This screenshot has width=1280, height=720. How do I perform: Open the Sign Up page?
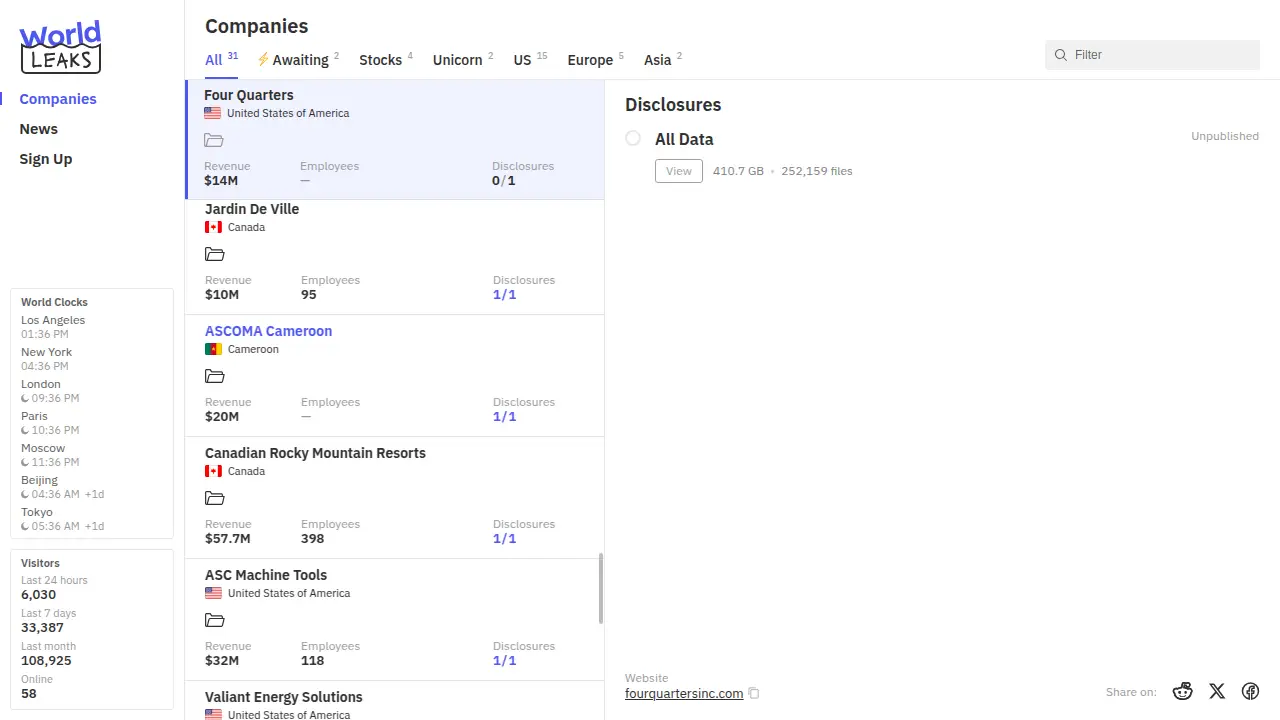tap(46, 159)
